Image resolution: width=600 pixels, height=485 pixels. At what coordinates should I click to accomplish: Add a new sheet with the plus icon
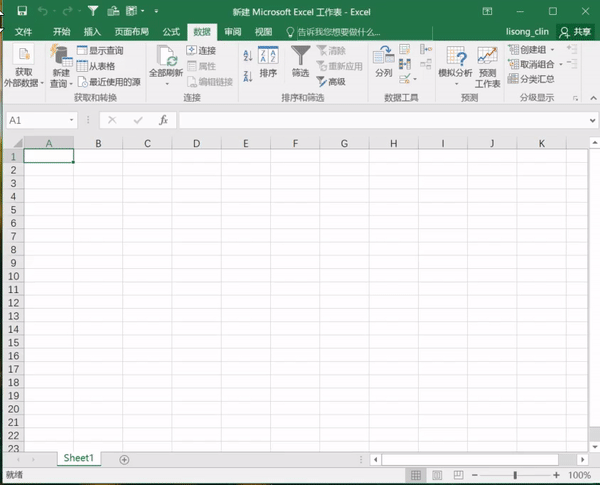click(124, 459)
